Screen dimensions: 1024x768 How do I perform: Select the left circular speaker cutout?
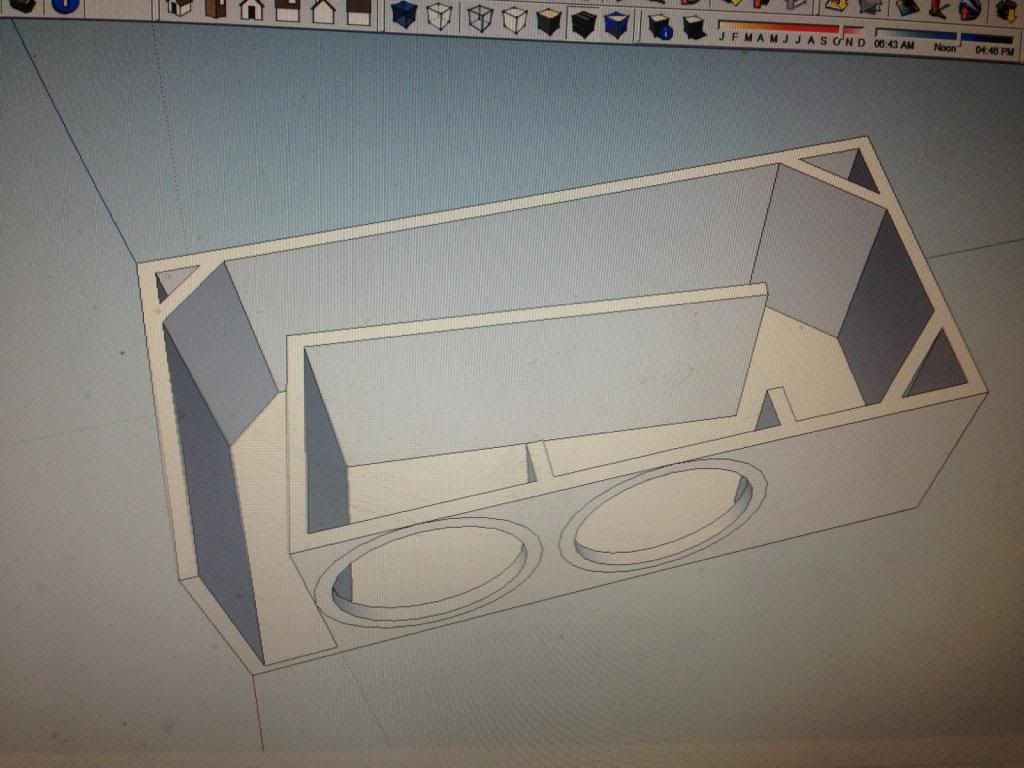tap(428, 571)
